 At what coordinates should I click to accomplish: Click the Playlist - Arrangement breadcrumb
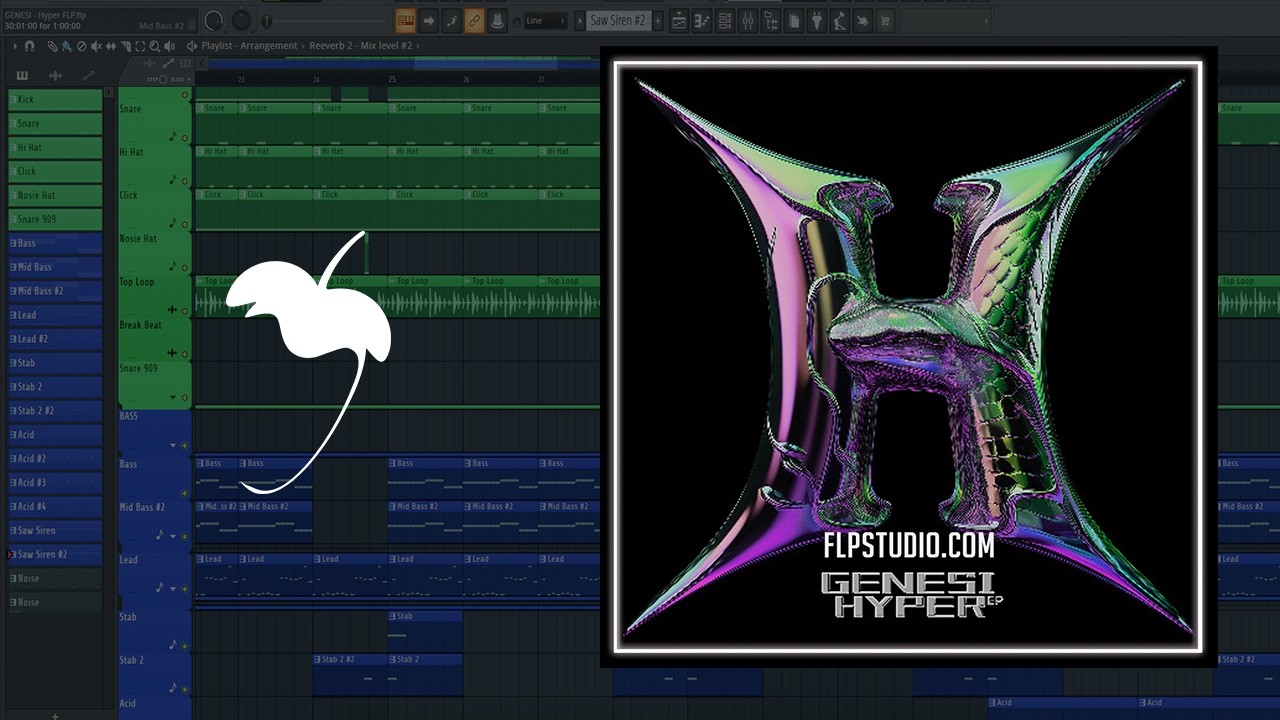pos(249,46)
